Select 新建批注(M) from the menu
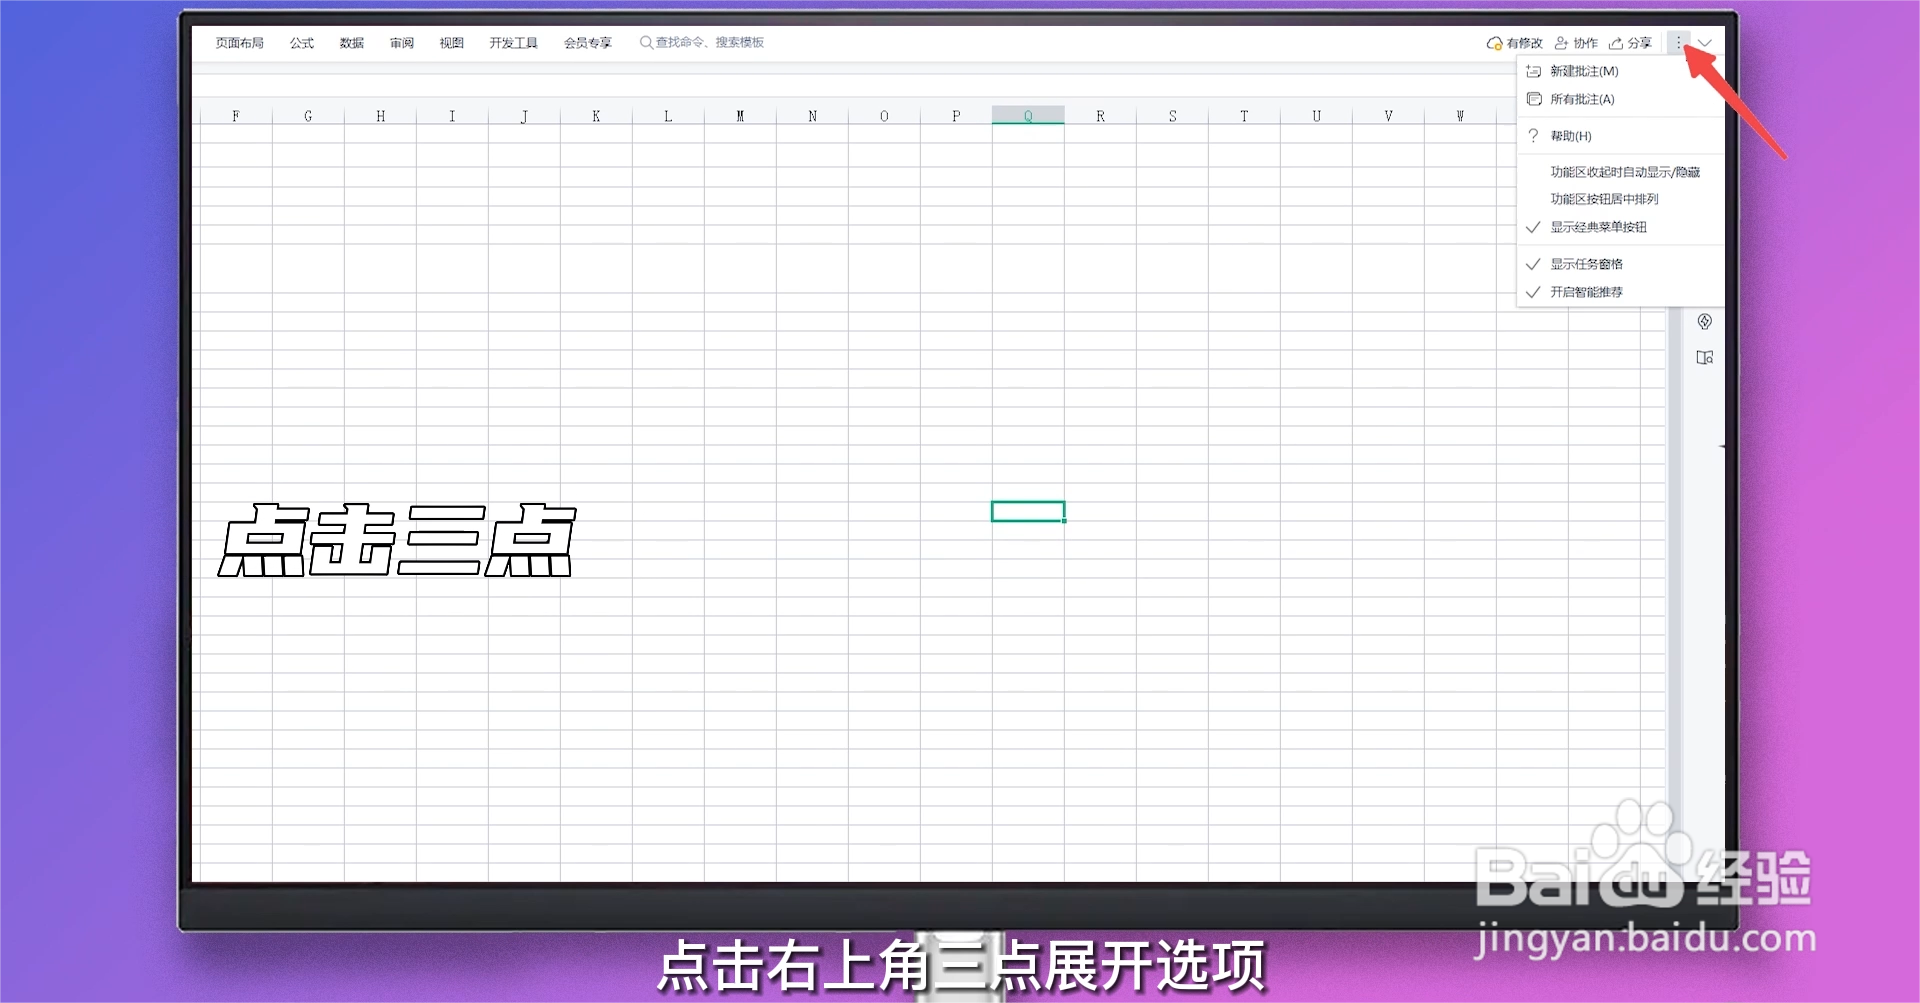The width and height of the screenshot is (1920, 1003). (x=1620, y=71)
